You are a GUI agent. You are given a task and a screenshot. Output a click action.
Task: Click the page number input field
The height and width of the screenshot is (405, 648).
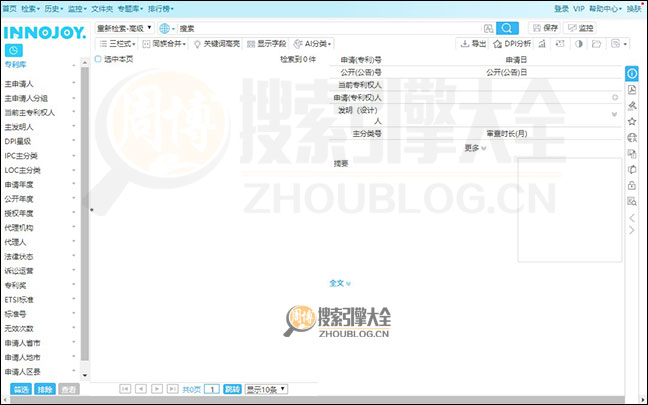click(212, 389)
